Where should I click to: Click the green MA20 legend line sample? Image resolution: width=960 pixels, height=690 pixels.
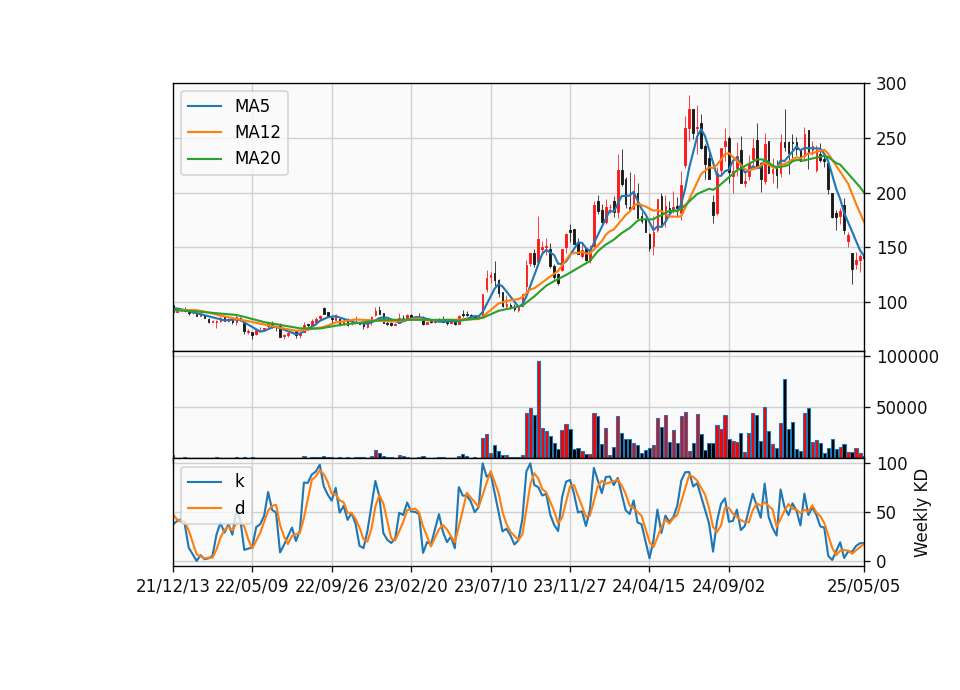click(204, 159)
